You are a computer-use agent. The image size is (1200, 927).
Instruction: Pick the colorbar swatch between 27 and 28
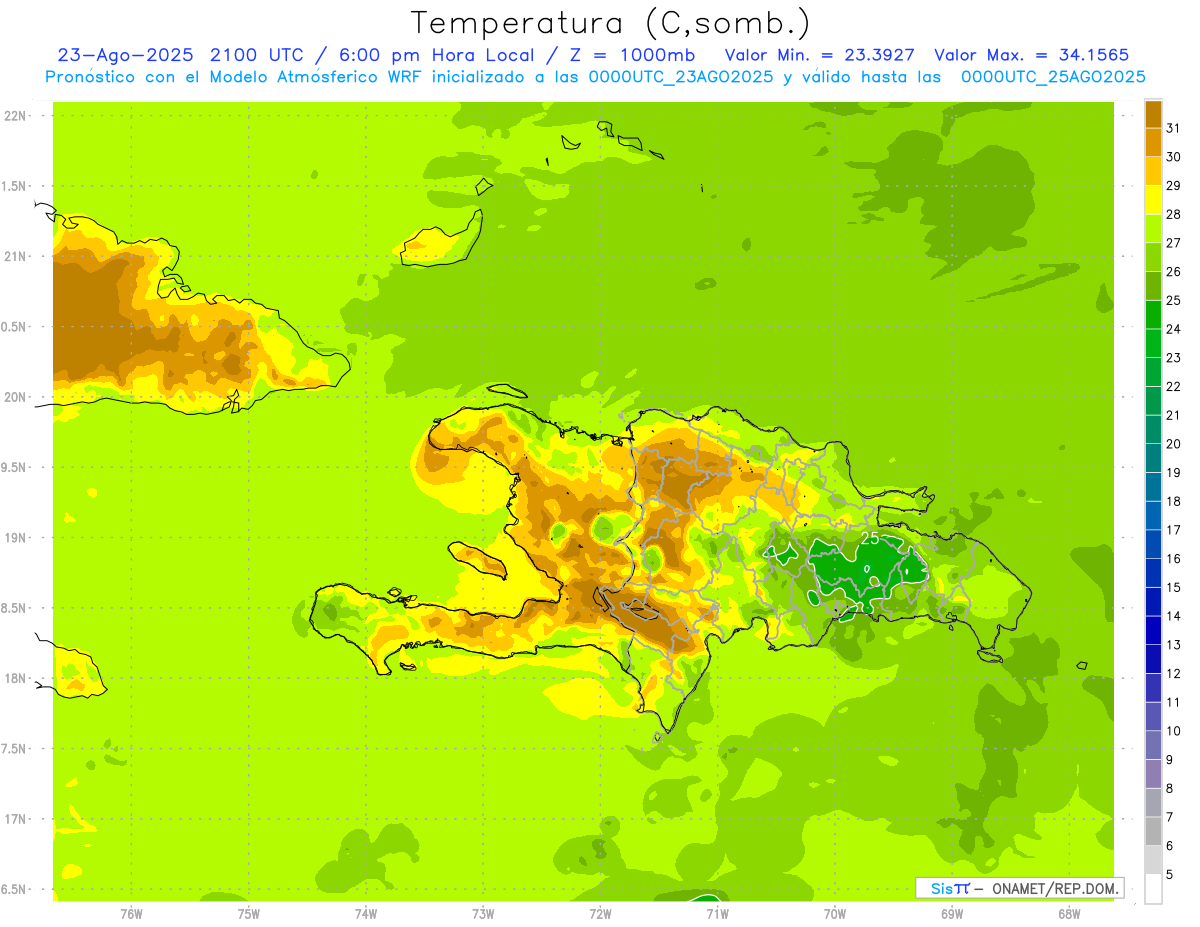pos(1153,229)
